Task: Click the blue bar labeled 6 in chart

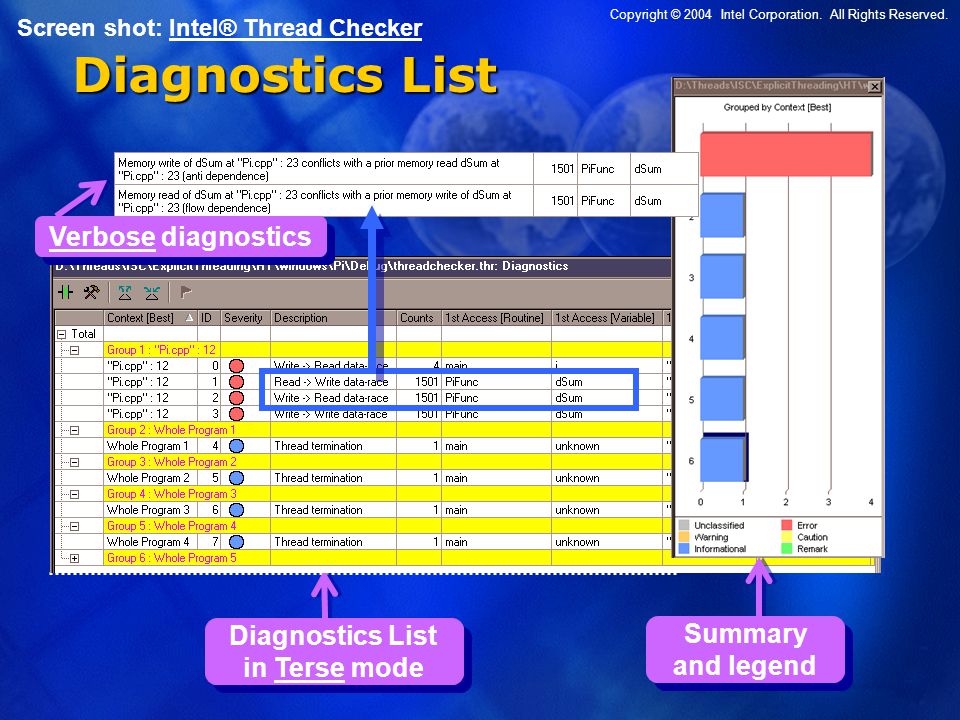Action: coord(723,459)
